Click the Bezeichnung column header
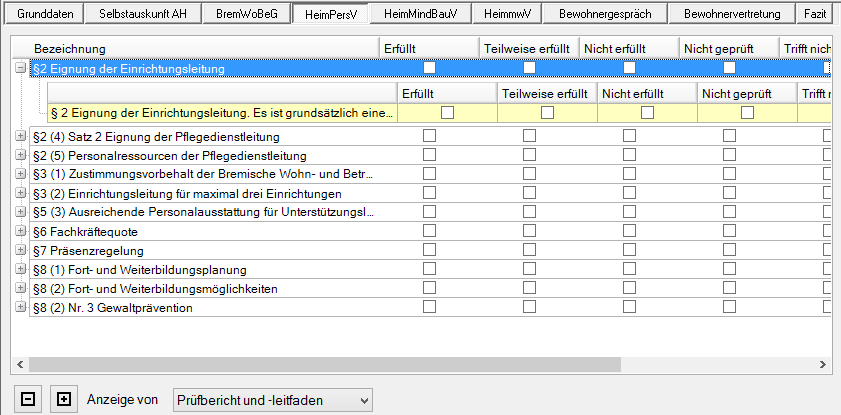 point(200,49)
